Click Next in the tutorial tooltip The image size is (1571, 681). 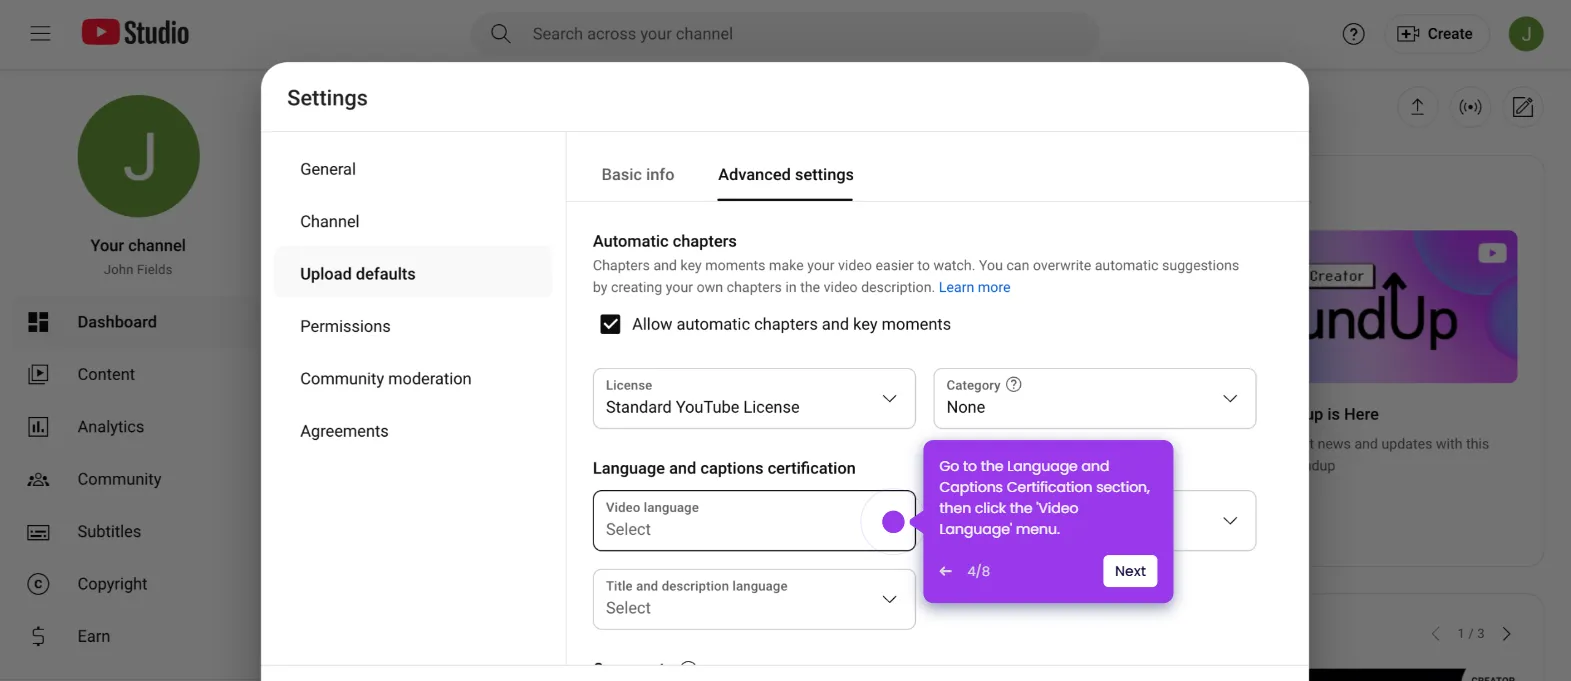point(1130,571)
